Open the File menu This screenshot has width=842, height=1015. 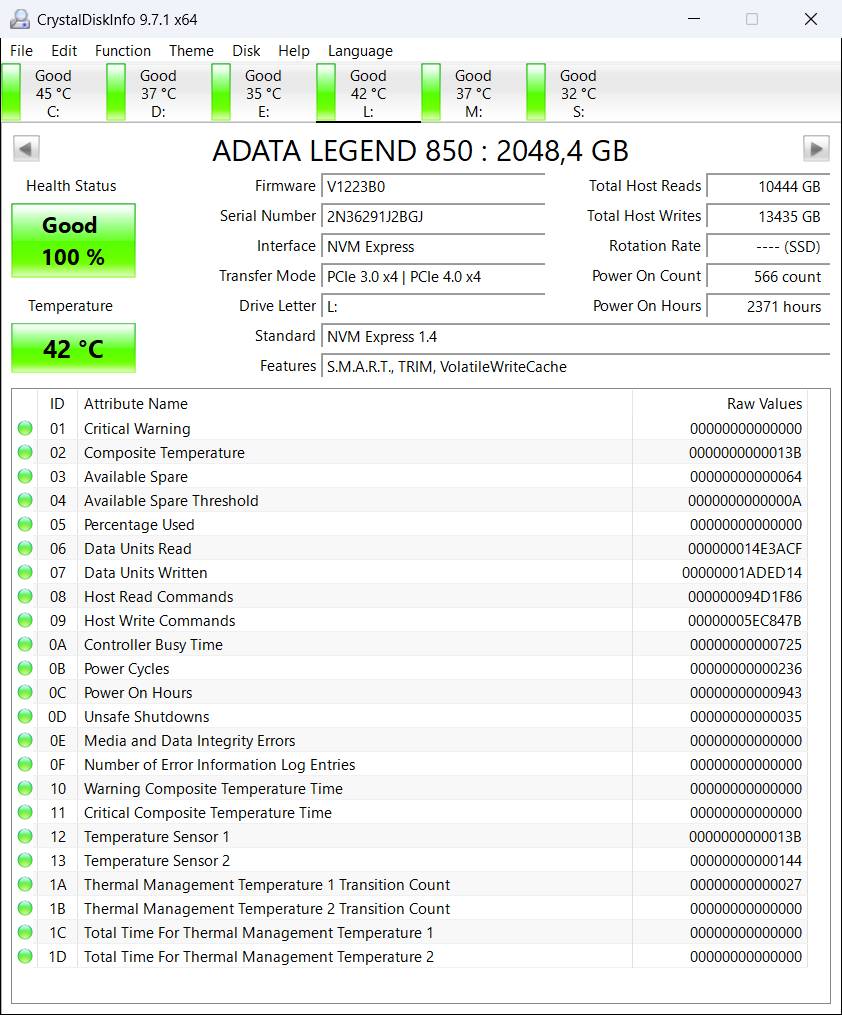[21, 50]
